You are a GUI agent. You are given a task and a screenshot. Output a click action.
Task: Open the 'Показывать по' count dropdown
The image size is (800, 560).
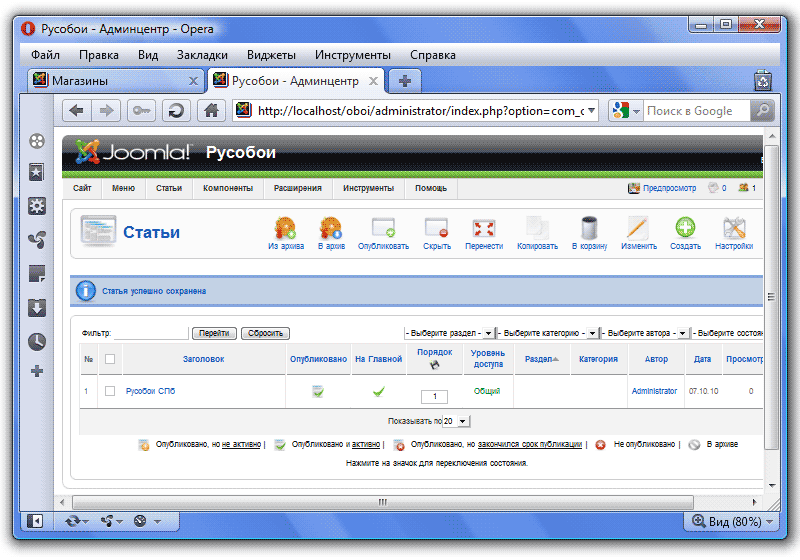tap(456, 422)
